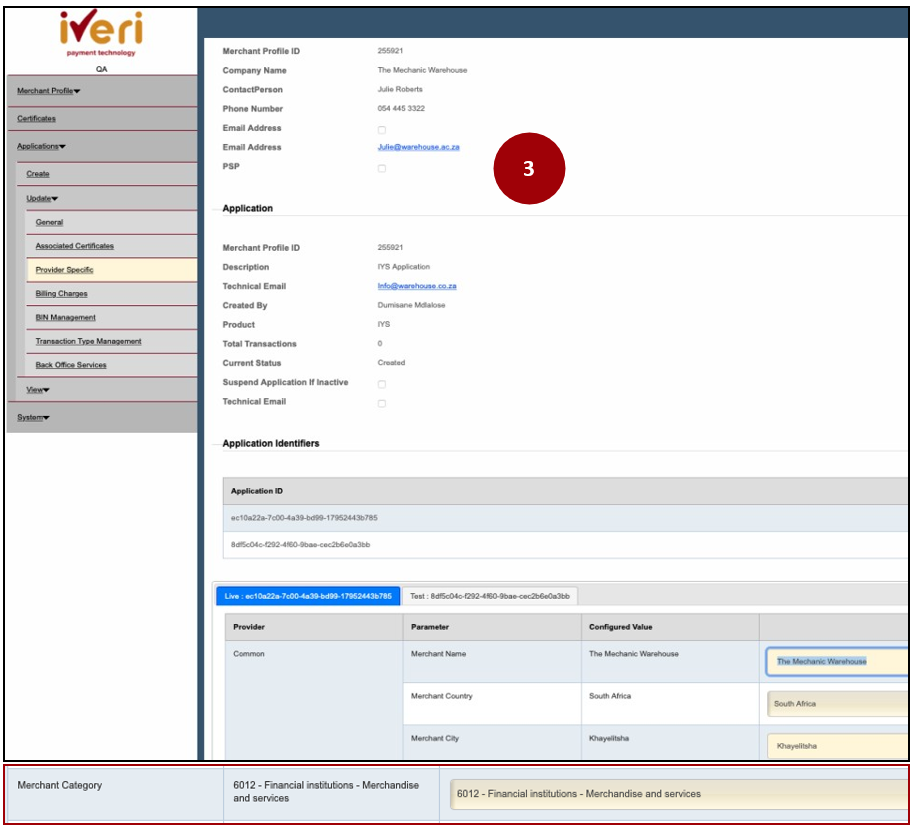Collapse the Applications menu
The width and height of the screenshot is (917, 836).
pos(41,146)
